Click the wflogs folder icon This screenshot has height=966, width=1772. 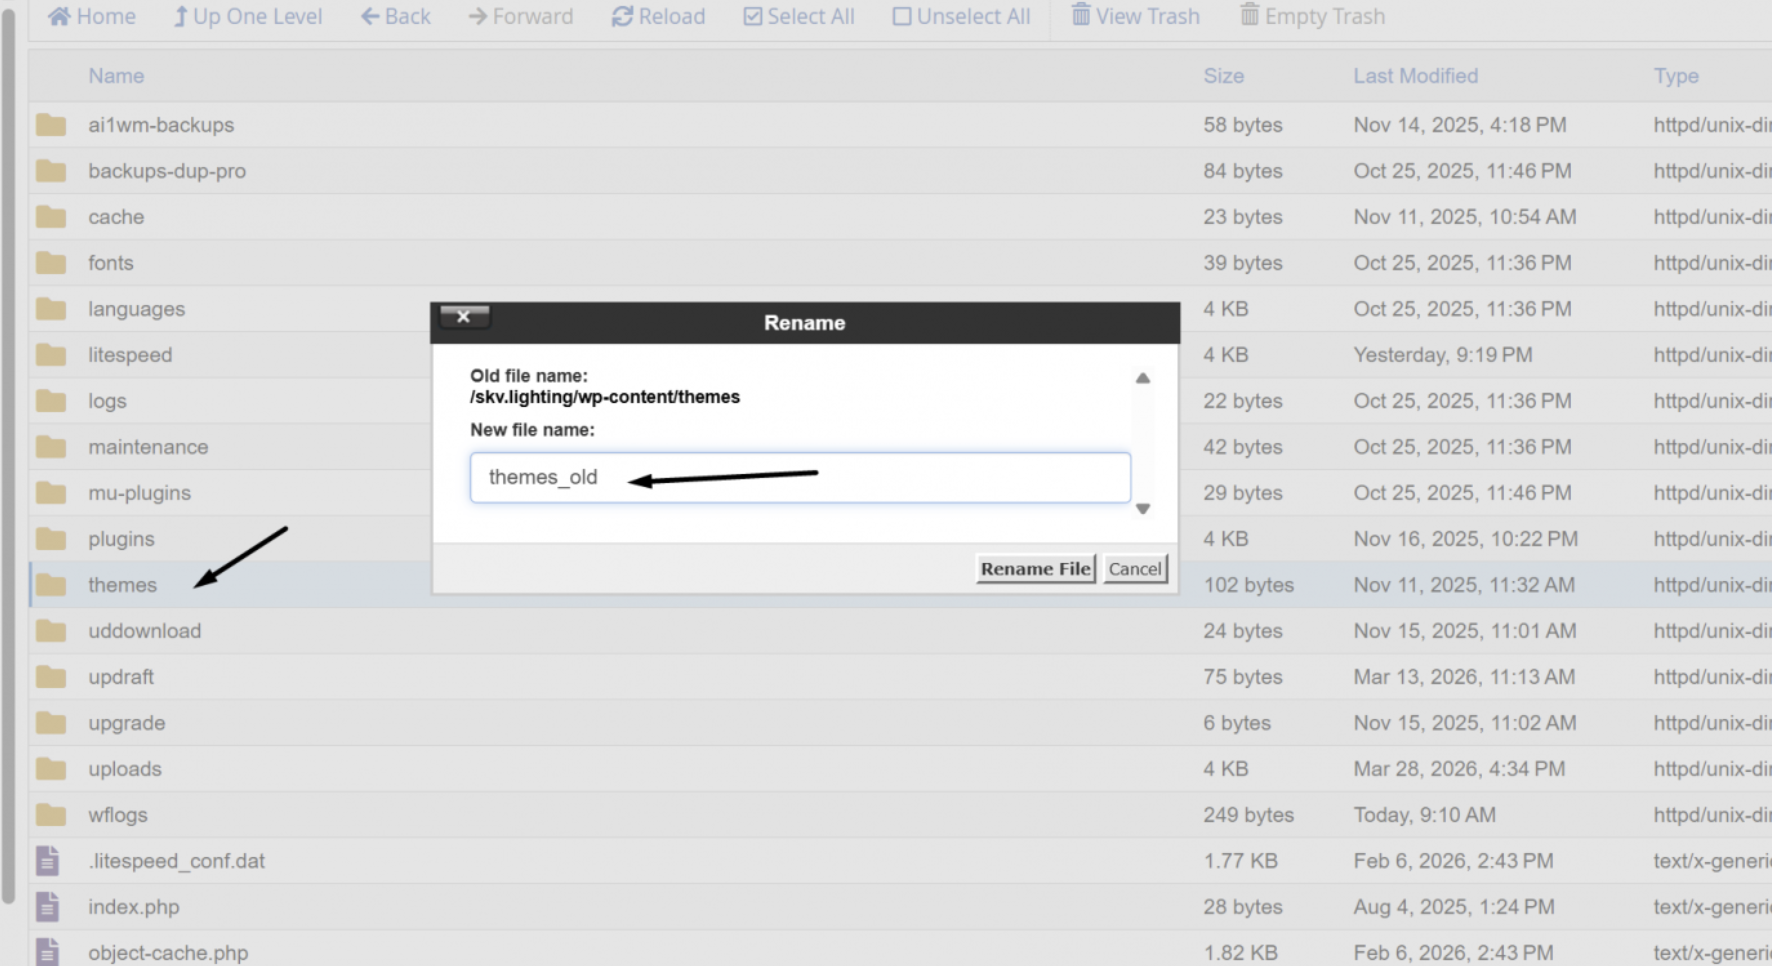(x=51, y=815)
